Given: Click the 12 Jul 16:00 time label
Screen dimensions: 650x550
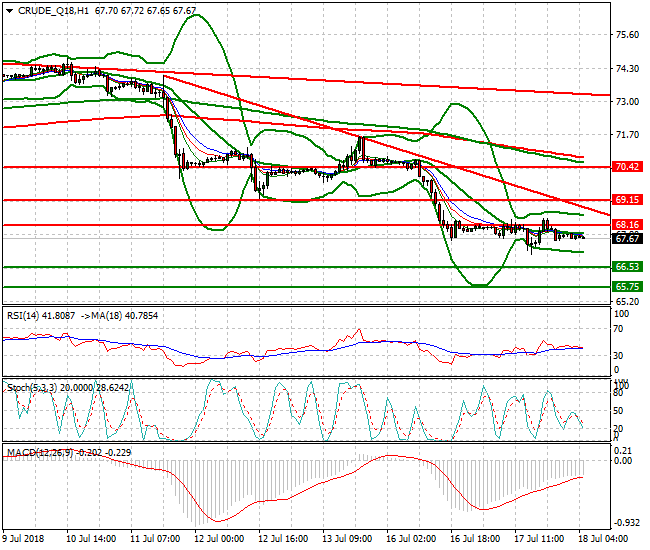Looking at the screenshot, I should click(x=283, y=539).
